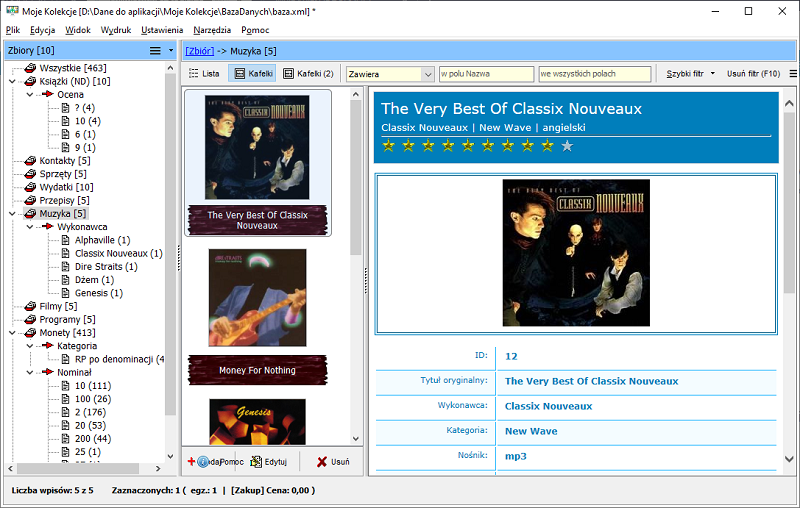800x508 pixels.
Task: Click the document icon next to Alphaville (1)
Action: pos(65,240)
